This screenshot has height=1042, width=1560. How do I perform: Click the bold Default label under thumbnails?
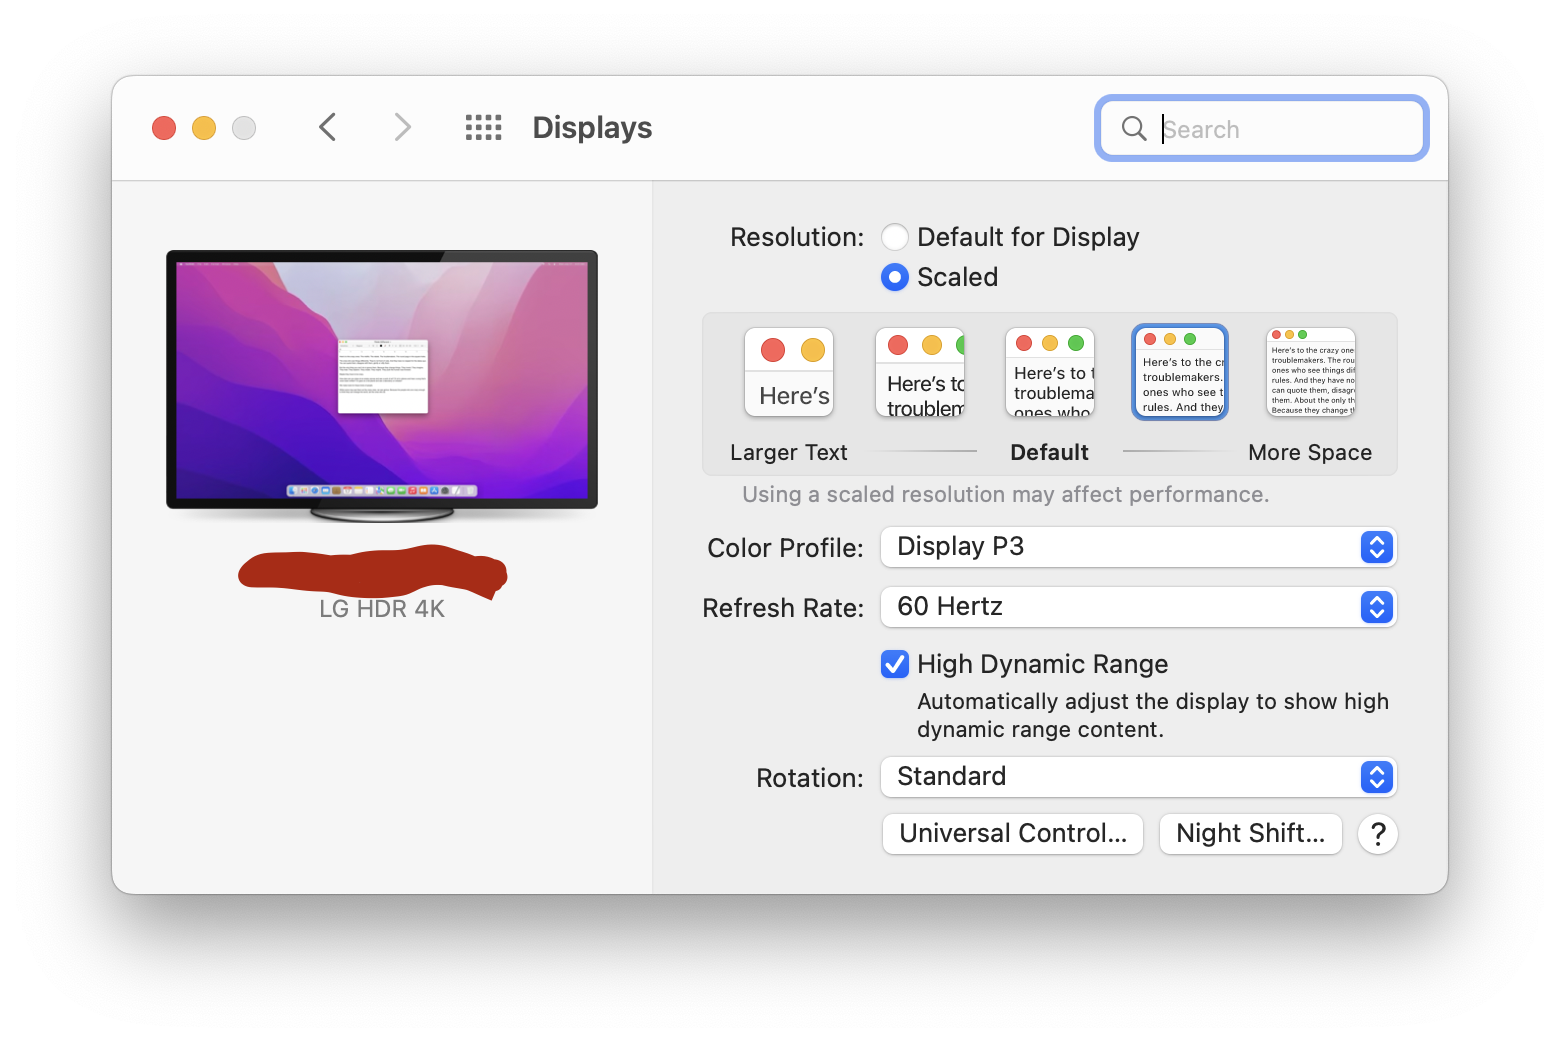coord(1050,452)
